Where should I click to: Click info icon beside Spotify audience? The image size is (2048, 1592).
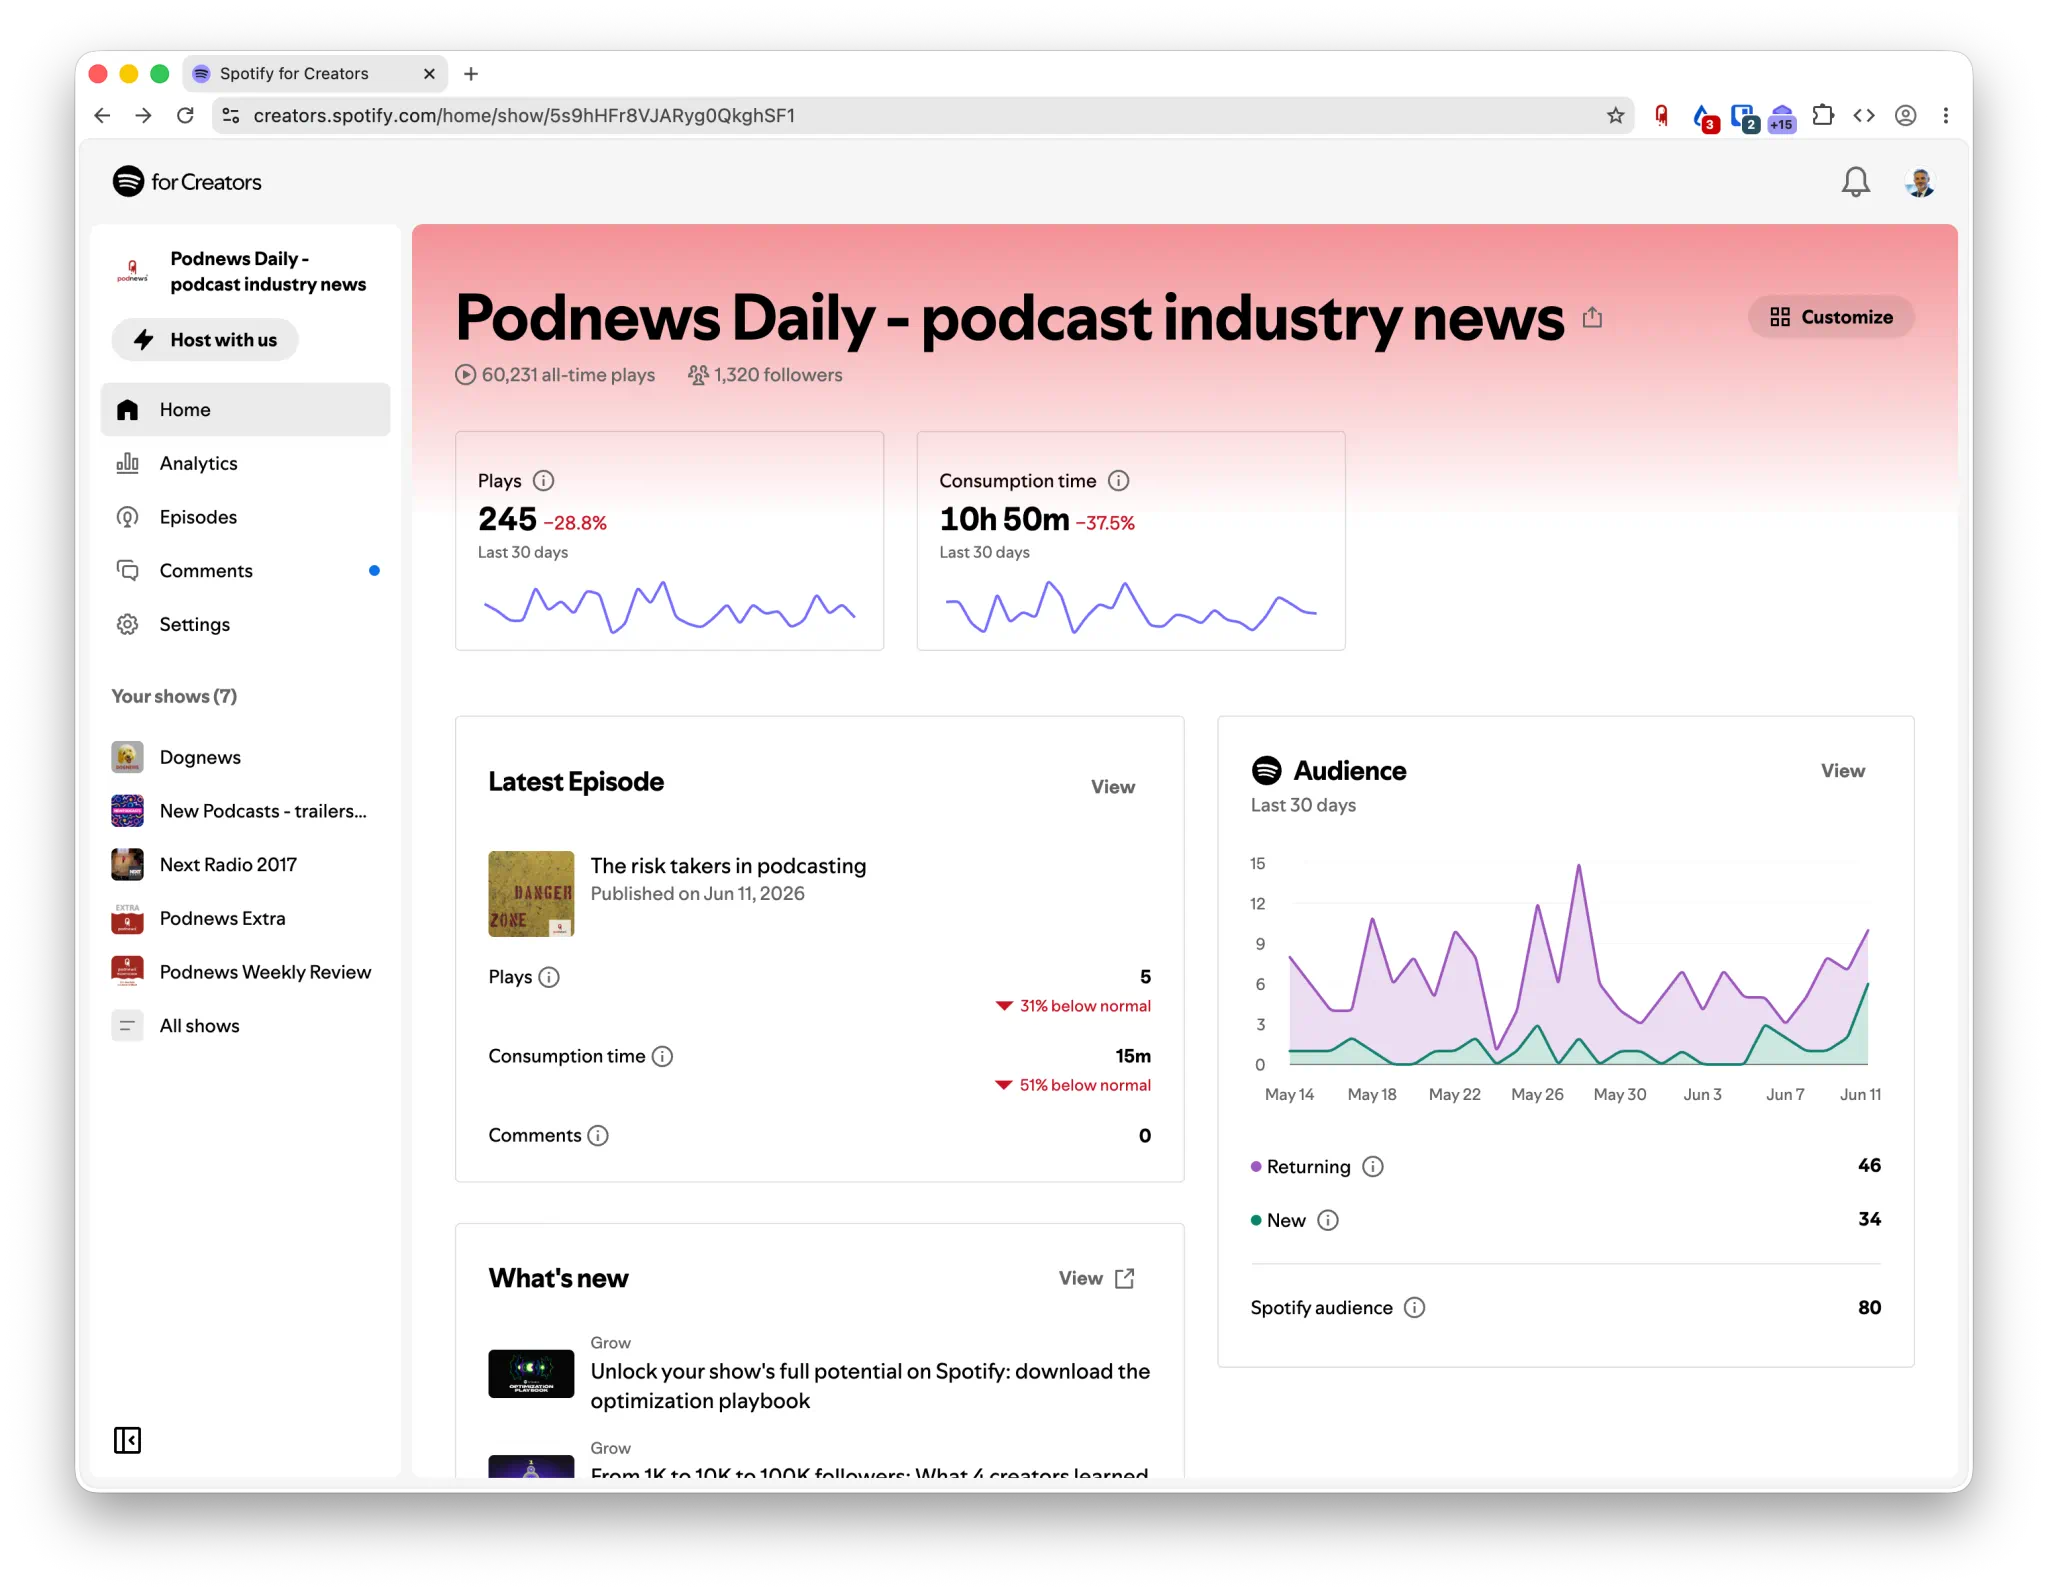[1414, 1308]
